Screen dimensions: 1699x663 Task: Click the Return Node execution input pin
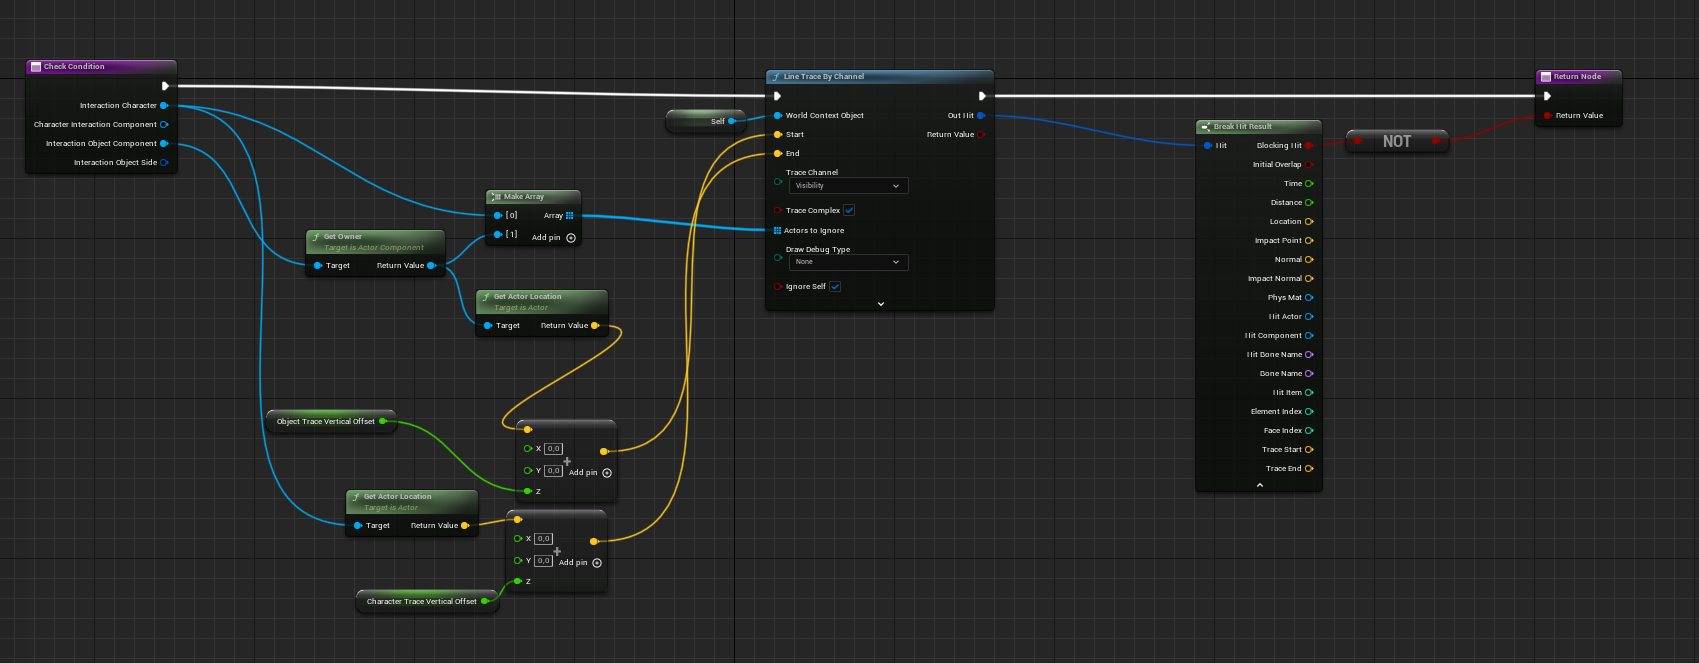pos(1547,96)
